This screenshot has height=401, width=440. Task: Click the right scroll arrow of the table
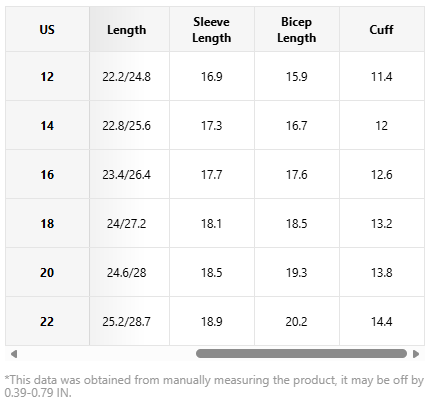coord(416,354)
